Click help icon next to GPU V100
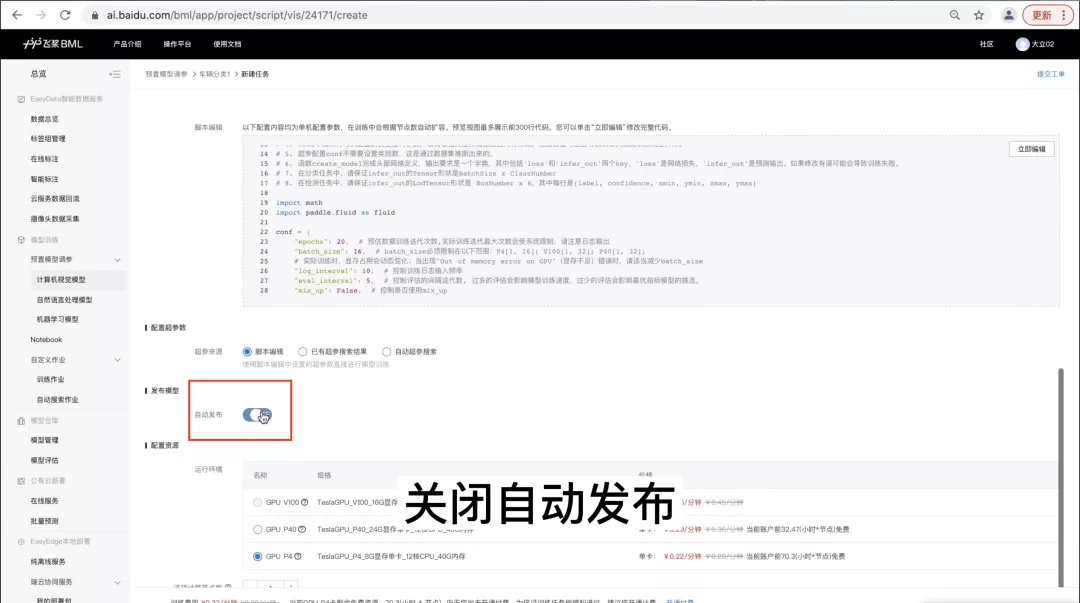Image resolution: width=1080 pixels, height=603 pixels. point(304,502)
